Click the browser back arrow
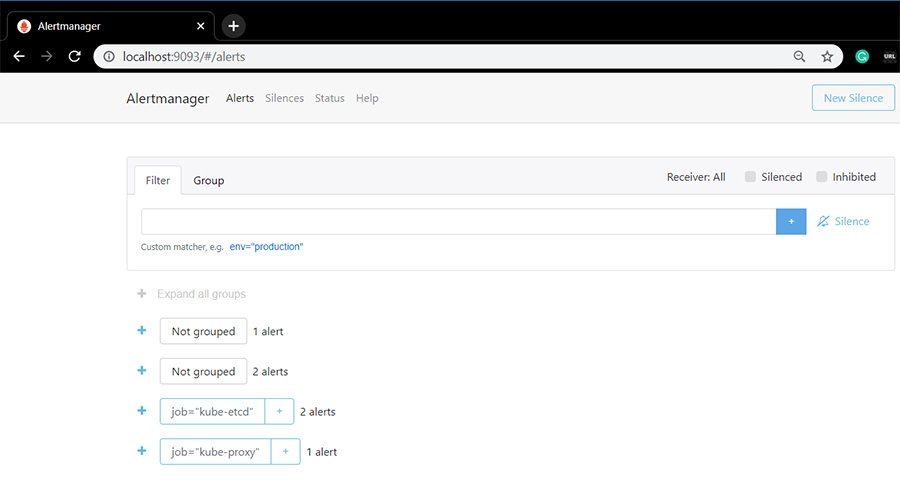This screenshot has height=491, width=900. tap(19, 57)
